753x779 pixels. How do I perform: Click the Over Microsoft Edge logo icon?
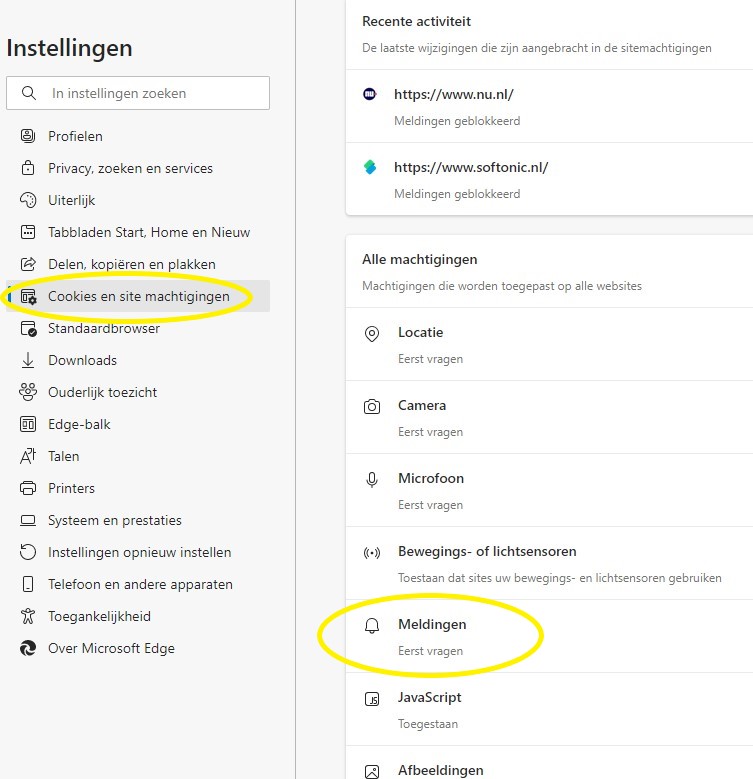tap(28, 648)
